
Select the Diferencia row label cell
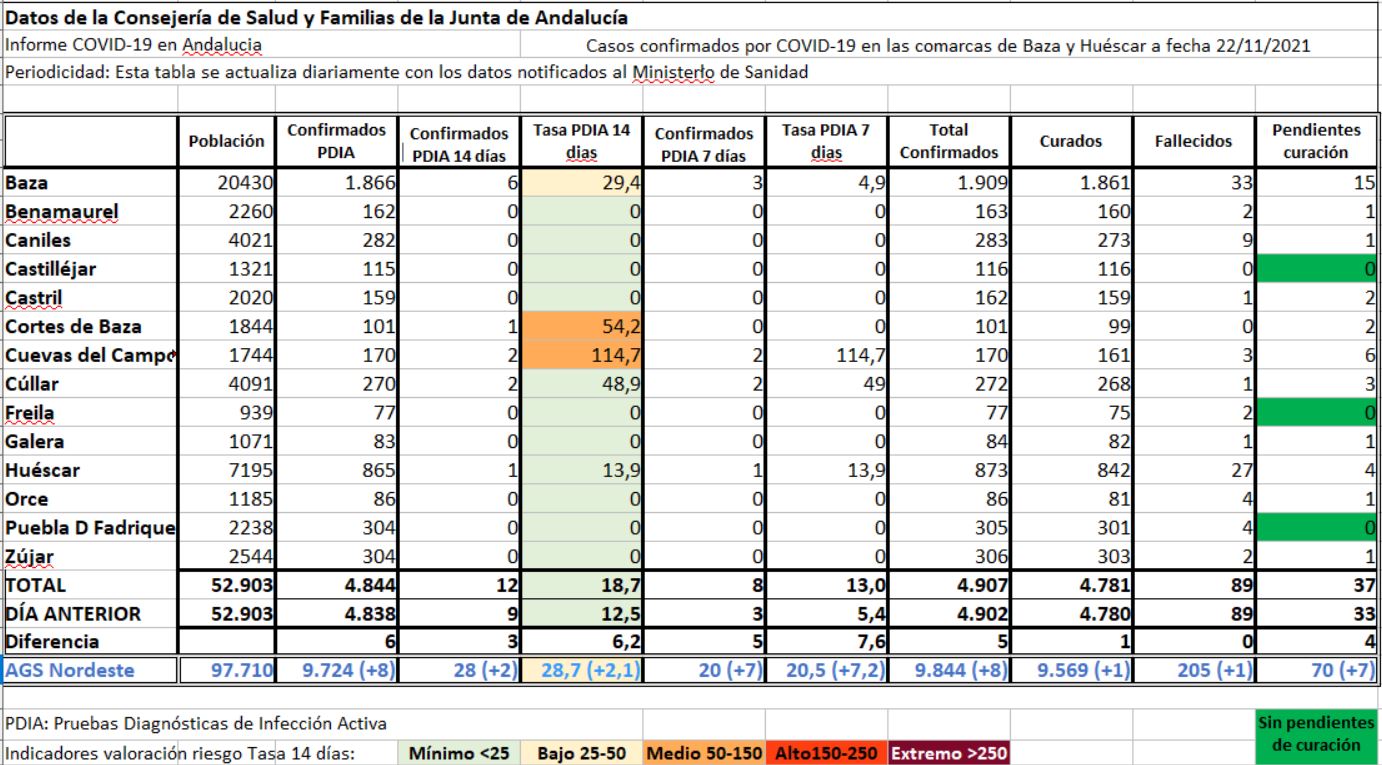90,641
